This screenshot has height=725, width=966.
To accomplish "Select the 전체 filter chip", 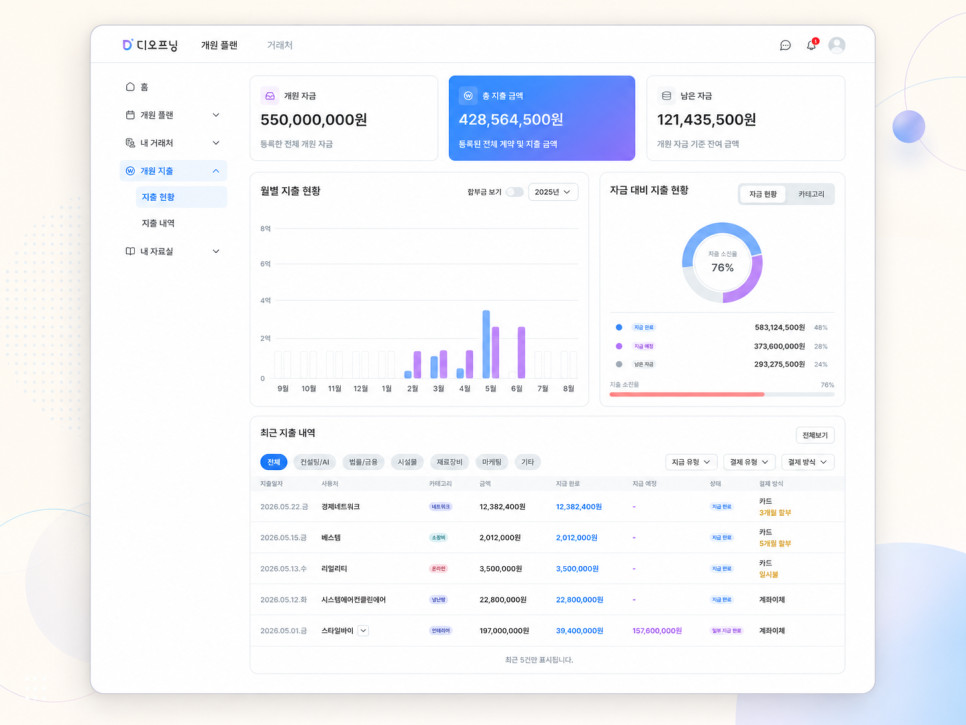I will click(274, 462).
